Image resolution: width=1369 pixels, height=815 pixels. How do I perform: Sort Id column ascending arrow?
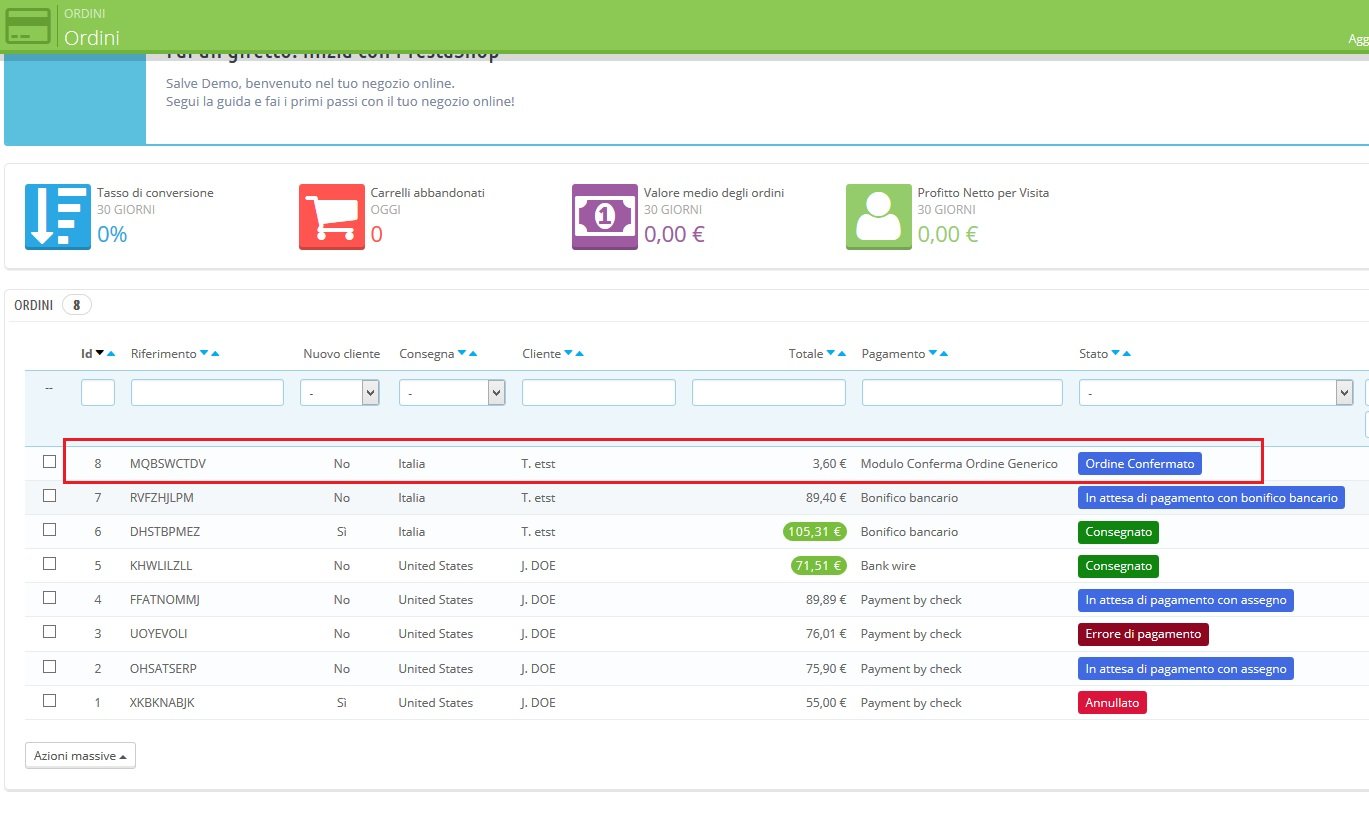[x=111, y=354]
